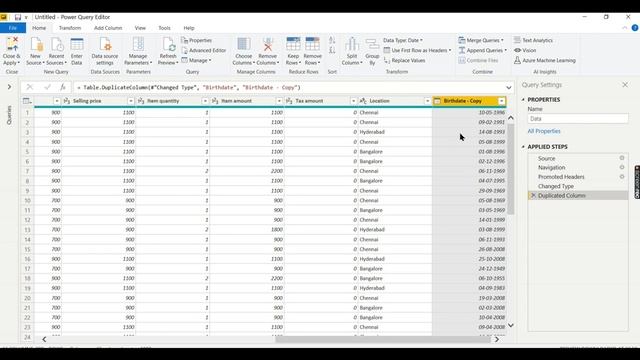Click the table menu icon in header corner

point(27,101)
